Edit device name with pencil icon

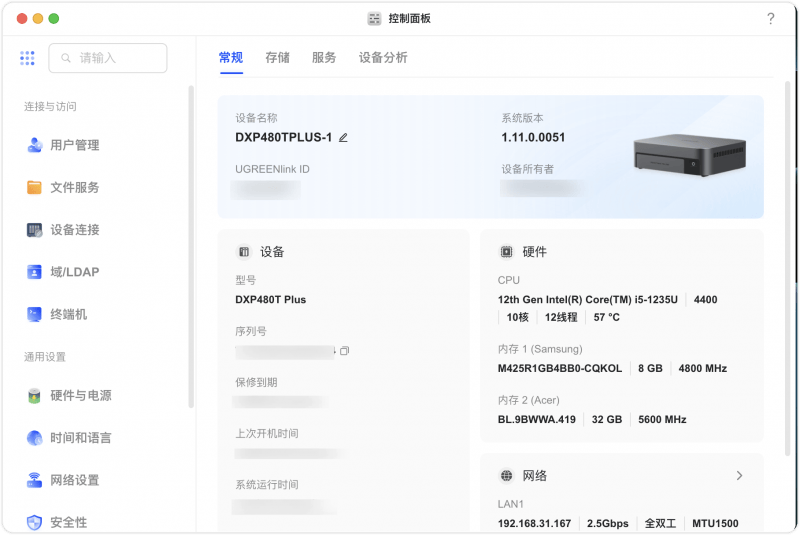343,138
